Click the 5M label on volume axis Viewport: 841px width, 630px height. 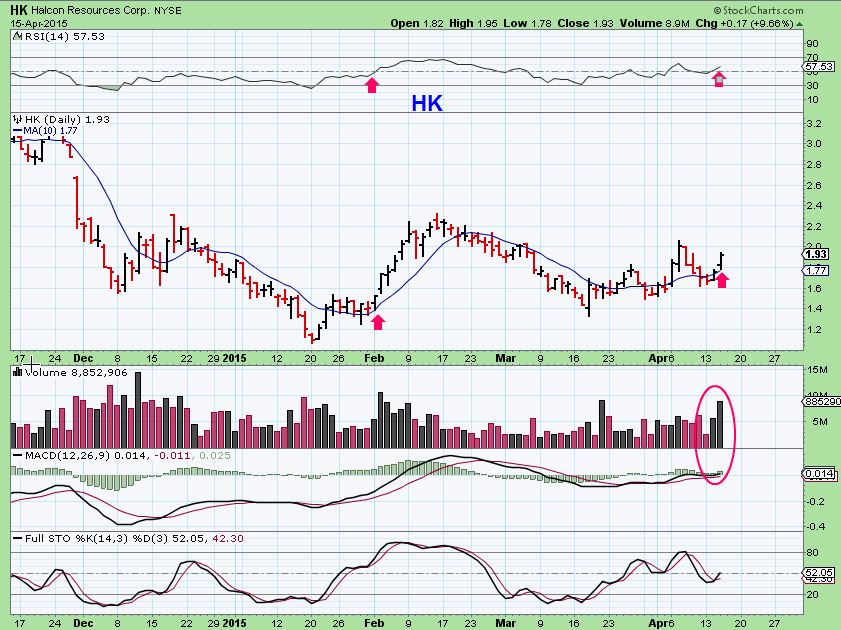tap(821, 422)
